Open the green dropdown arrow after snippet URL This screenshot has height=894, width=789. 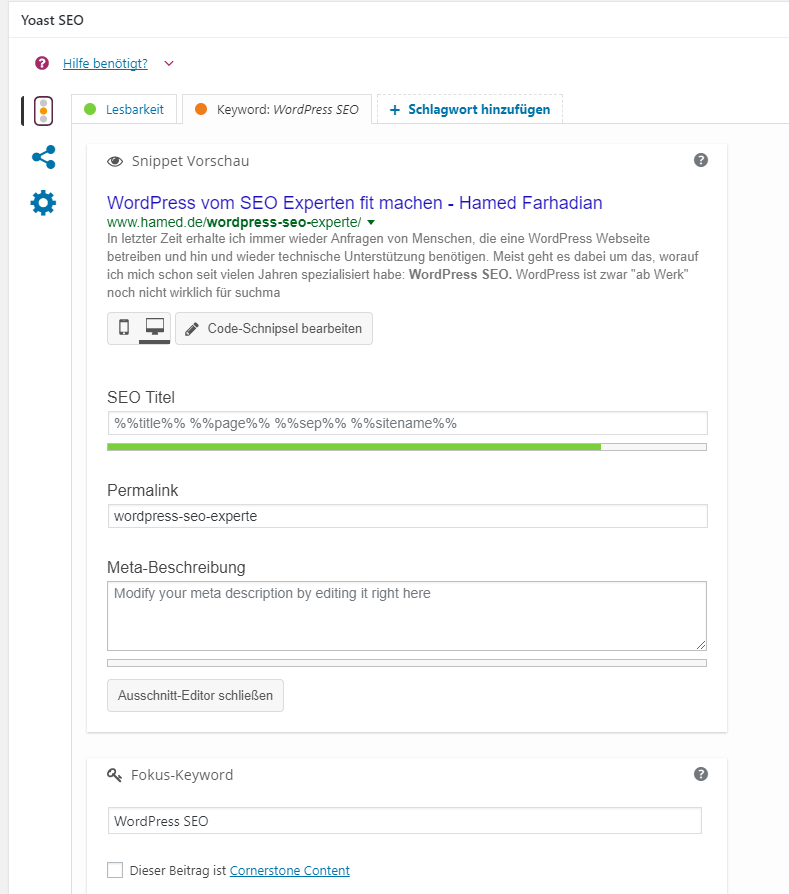(x=371, y=222)
